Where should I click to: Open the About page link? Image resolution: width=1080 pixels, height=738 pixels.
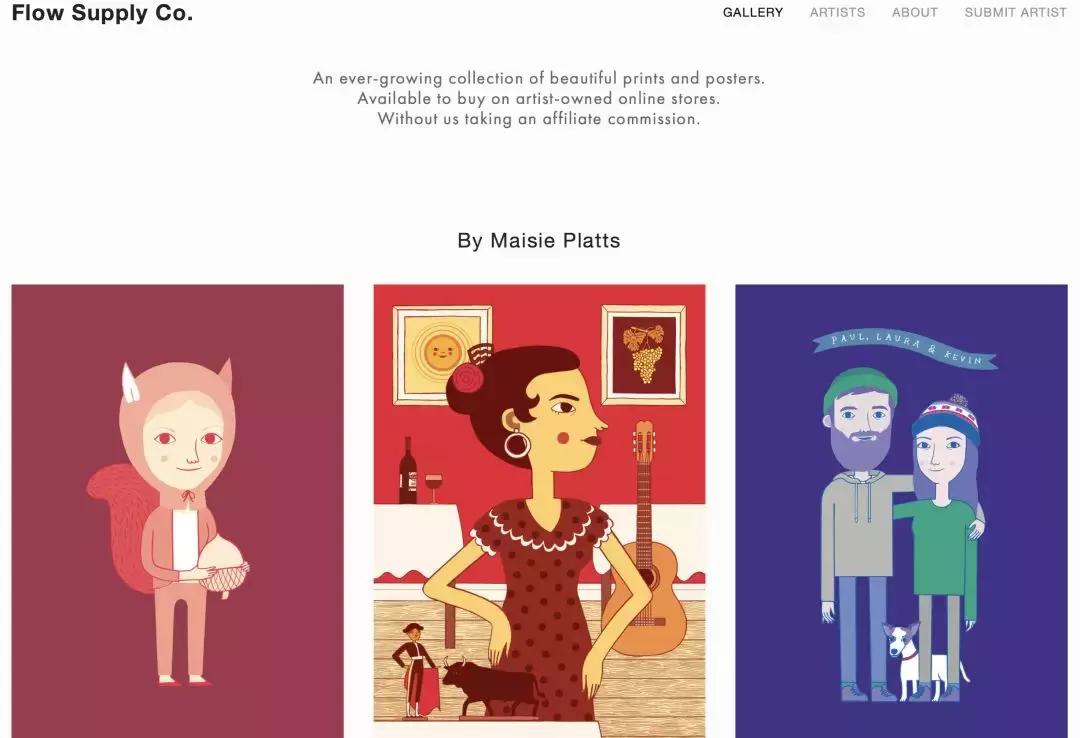915,12
